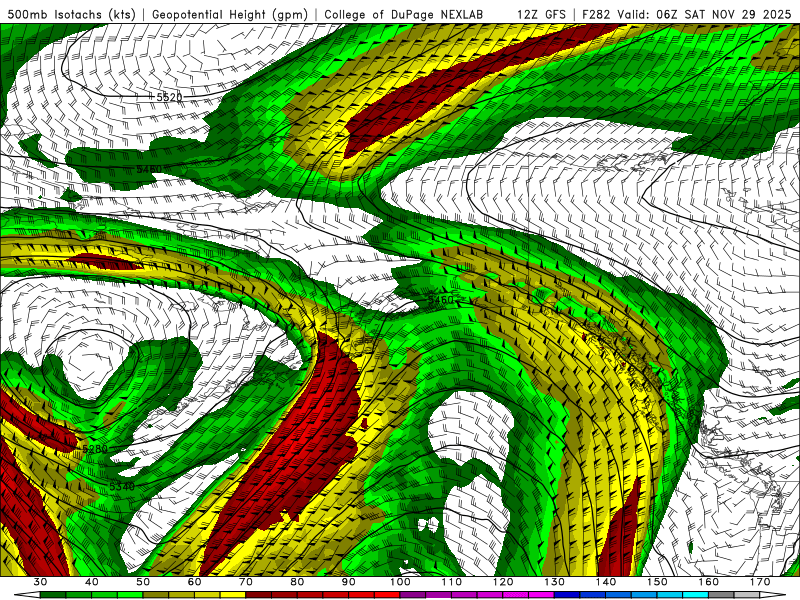This screenshot has height=600, width=800.
Task: Click the "F282 Valid: 06Z SAT NOV 29 2025" text
Action: click(686, 14)
